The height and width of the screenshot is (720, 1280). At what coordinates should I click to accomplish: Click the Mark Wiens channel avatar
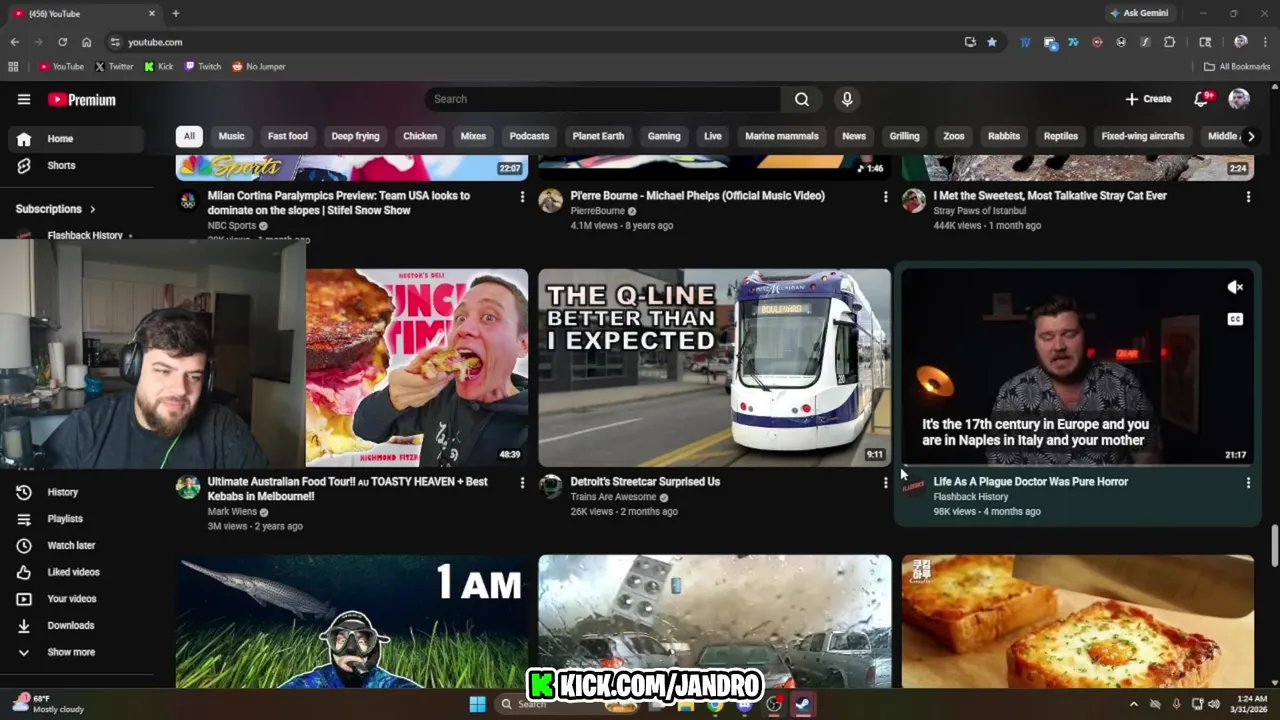[x=188, y=487]
